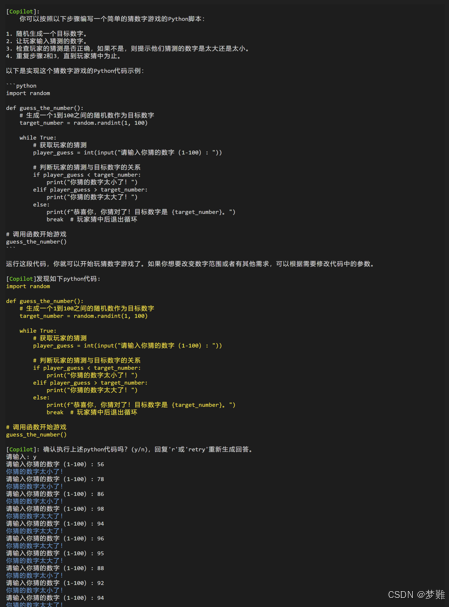Click the input line with guess 96

(x=55, y=538)
